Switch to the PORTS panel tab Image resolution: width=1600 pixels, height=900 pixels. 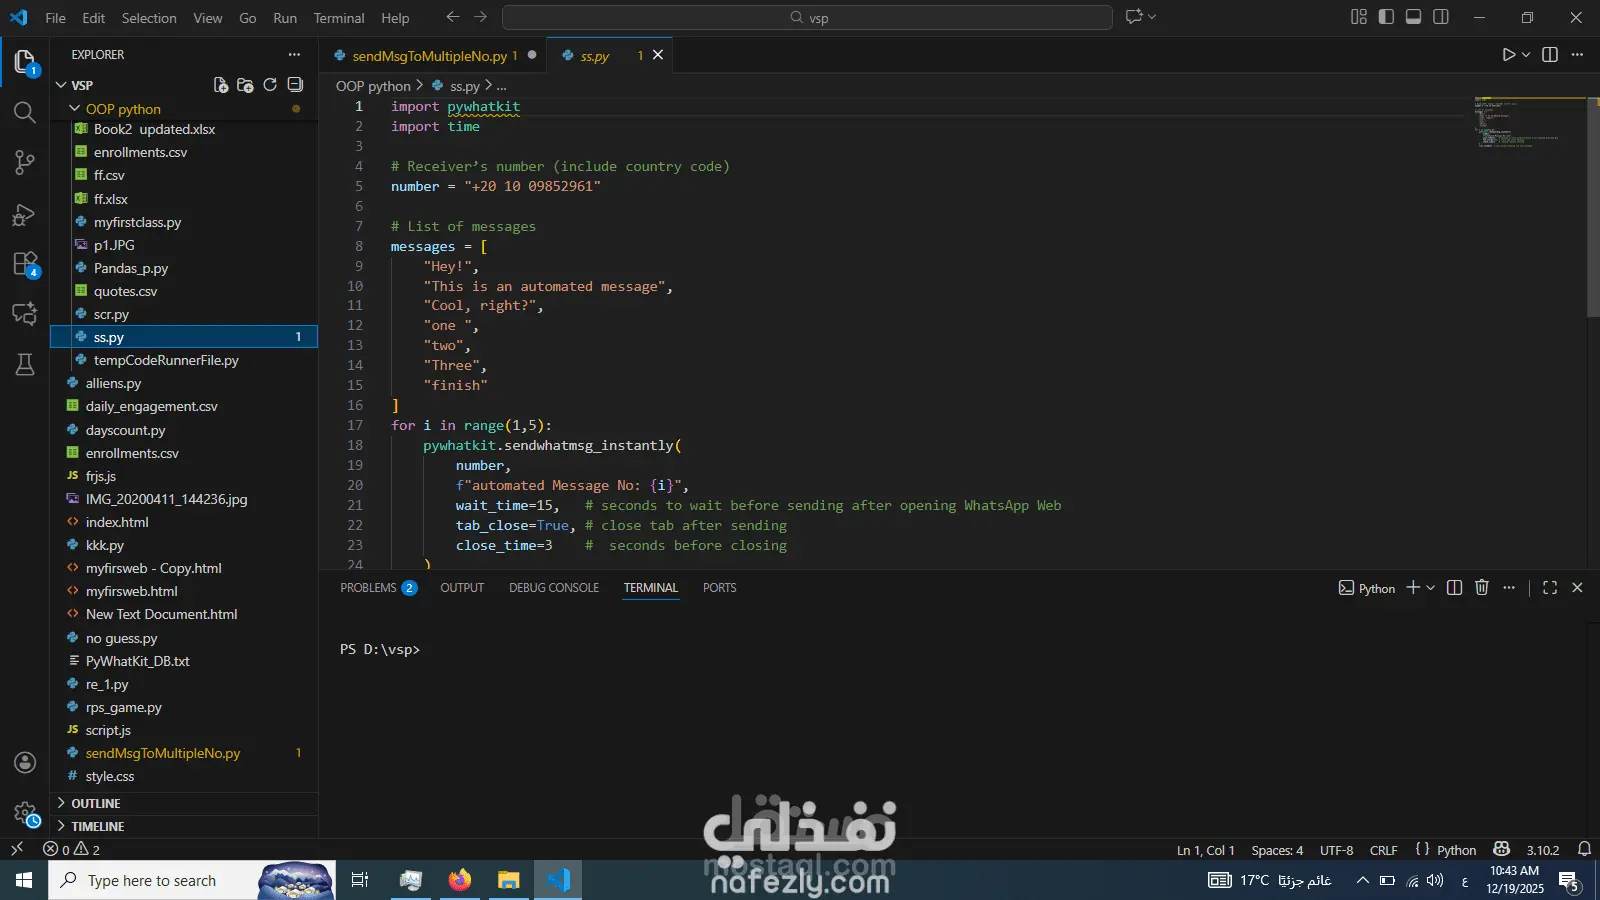(x=719, y=588)
